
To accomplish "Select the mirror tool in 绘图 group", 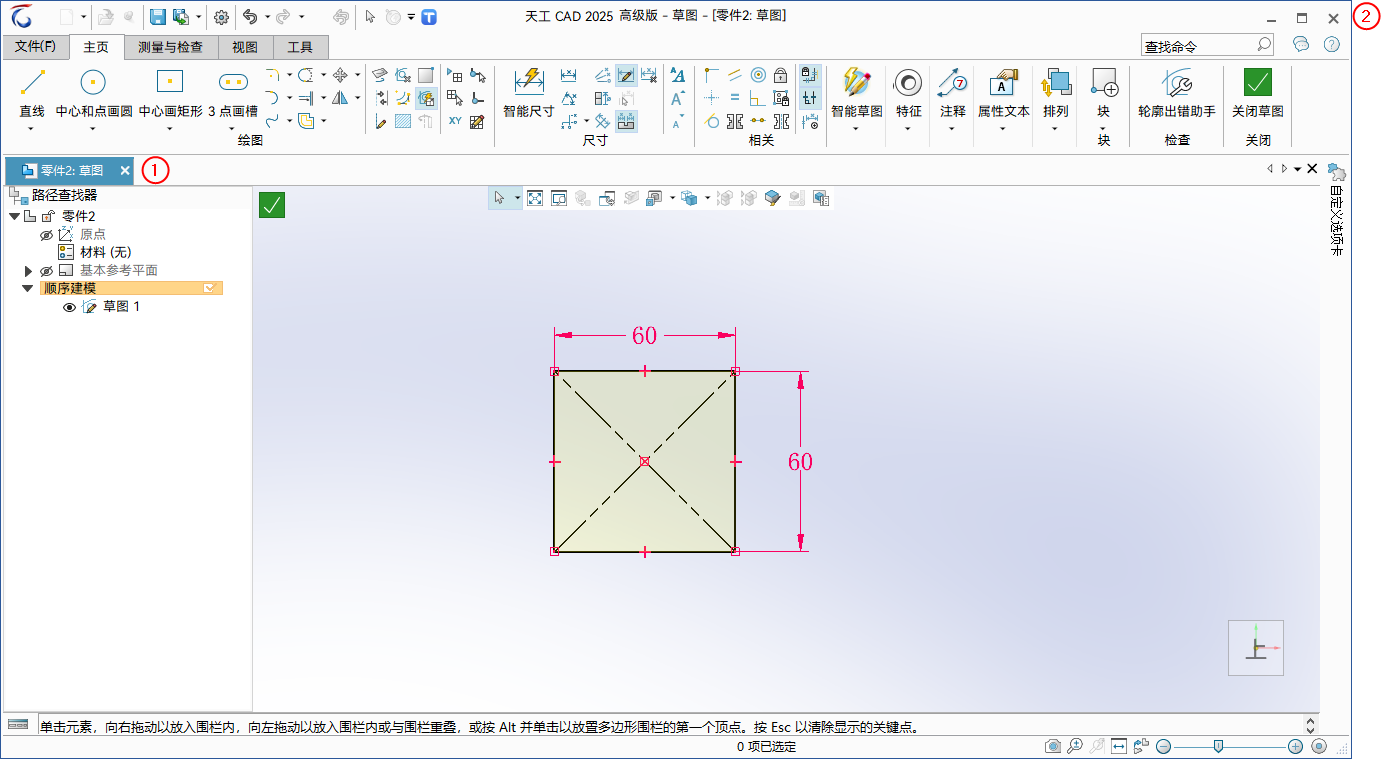I will (340, 97).
